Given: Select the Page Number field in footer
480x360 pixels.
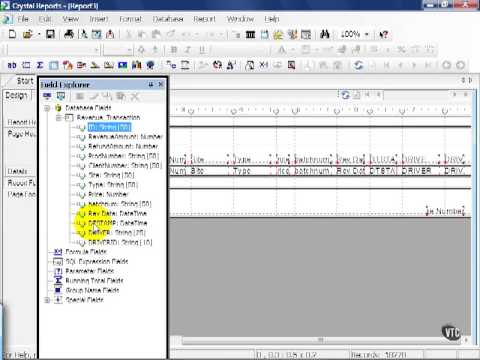Looking at the screenshot, I should pyautogui.click(x=446, y=211).
